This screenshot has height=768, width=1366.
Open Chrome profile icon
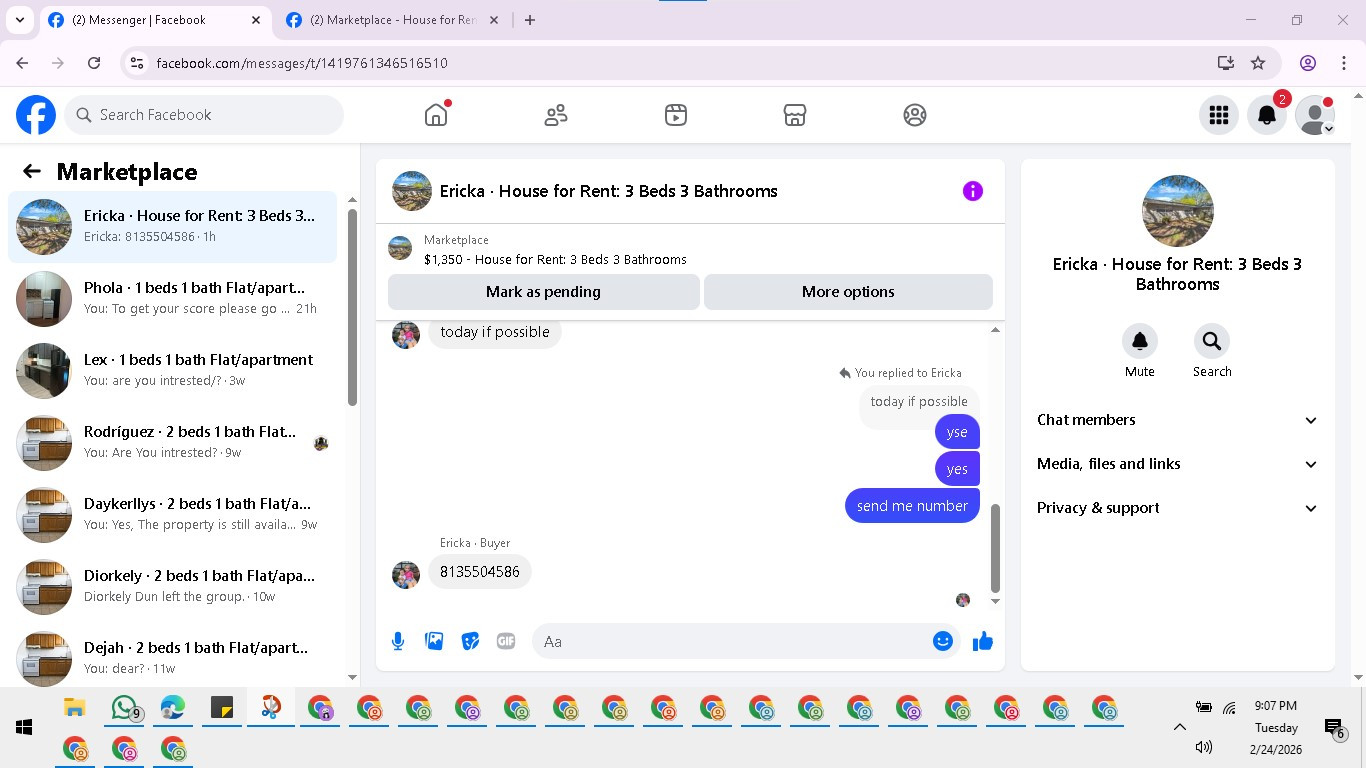(1308, 63)
